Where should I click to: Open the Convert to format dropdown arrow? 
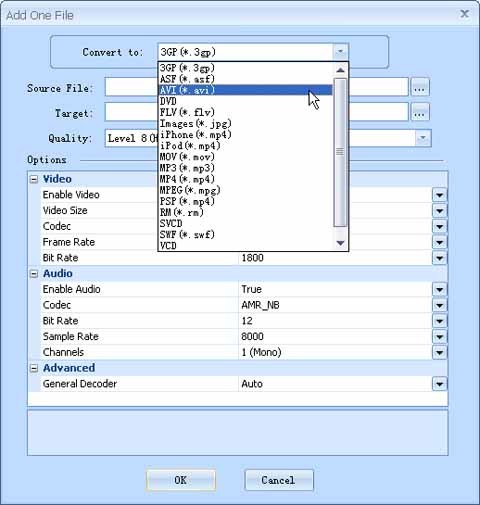pos(340,52)
